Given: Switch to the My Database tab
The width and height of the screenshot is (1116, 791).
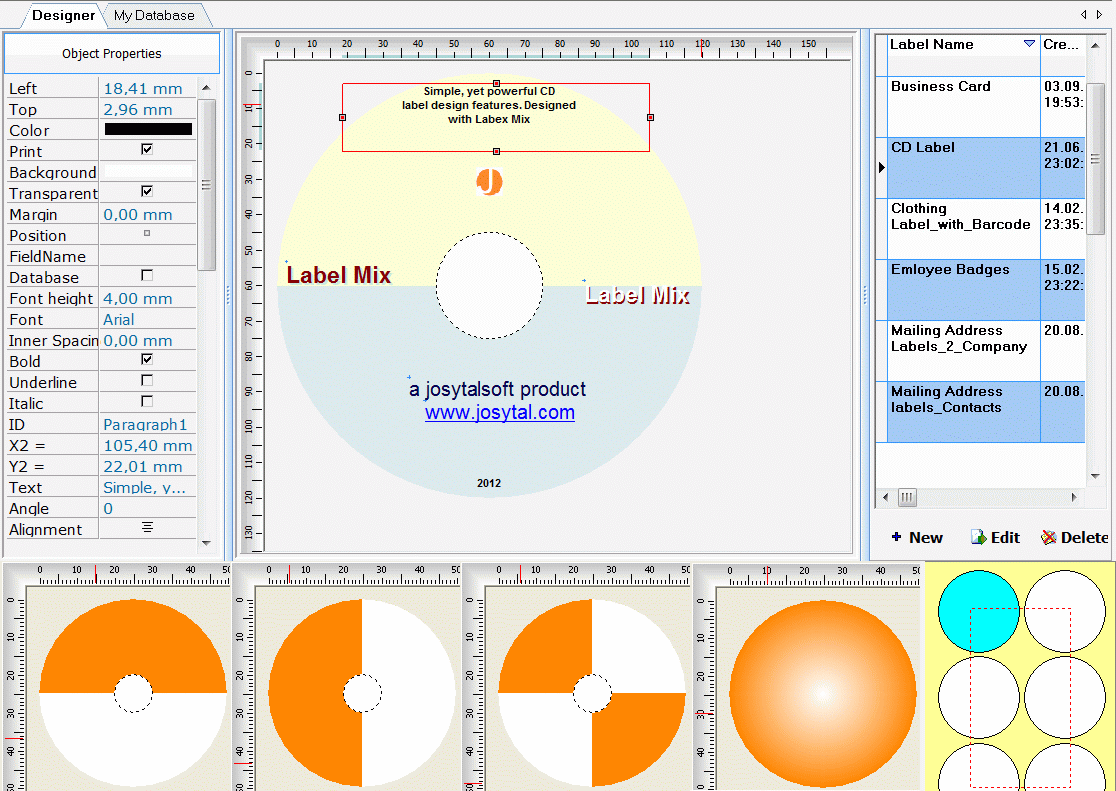Looking at the screenshot, I should (x=154, y=15).
